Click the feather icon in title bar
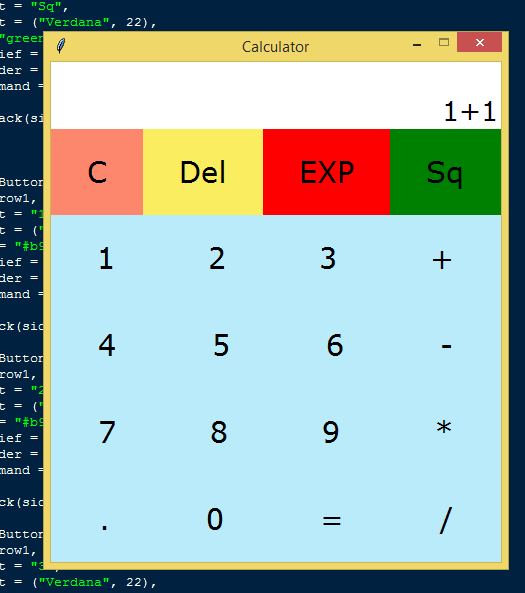This screenshot has width=525, height=593. (x=61, y=46)
